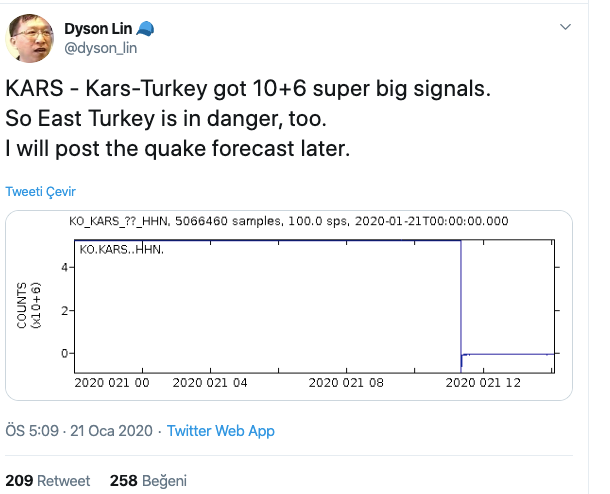Click the vertical signal drop line in the chart

[460, 300]
